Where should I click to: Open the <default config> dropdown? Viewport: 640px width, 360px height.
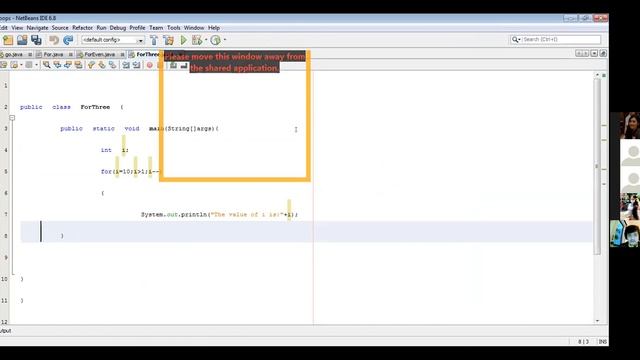pyautogui.click(x=140, y=40)
